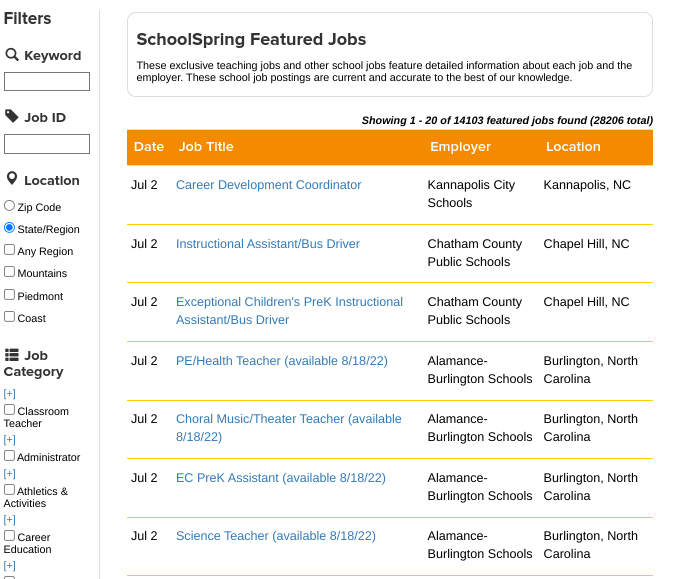Select the Zip Code radio button
The height and width of the screenshot is (579, 681).
[10, 206]
